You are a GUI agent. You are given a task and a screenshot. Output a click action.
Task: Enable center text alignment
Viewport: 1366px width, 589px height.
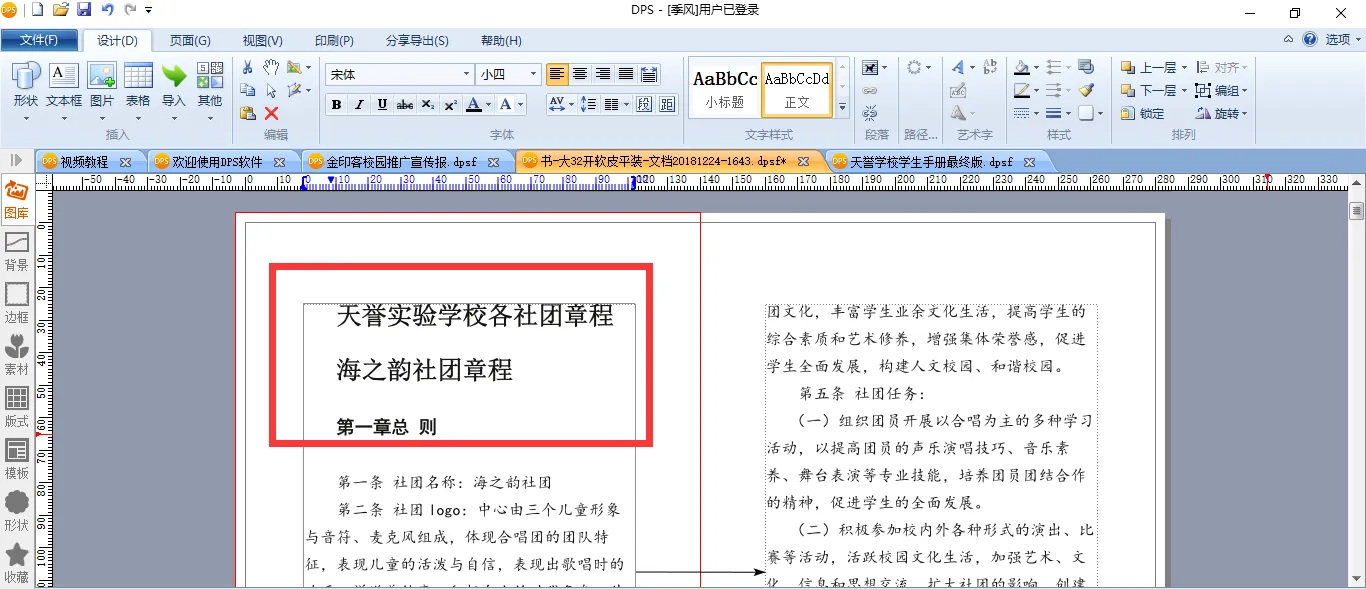(x=580, y=74)
